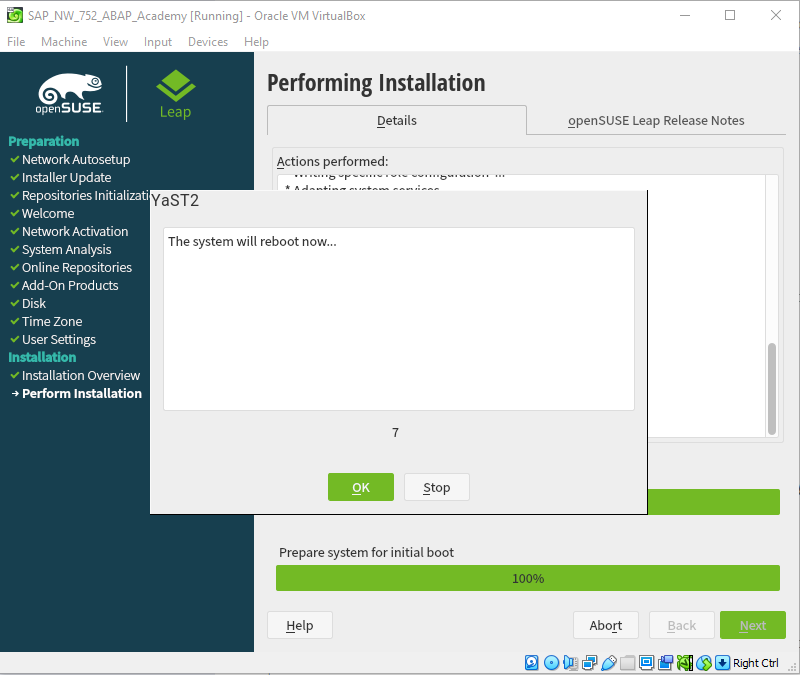
Task: Click the keyboard capture arrow icon
Action: pyautogui.click(x=722, y=663)
